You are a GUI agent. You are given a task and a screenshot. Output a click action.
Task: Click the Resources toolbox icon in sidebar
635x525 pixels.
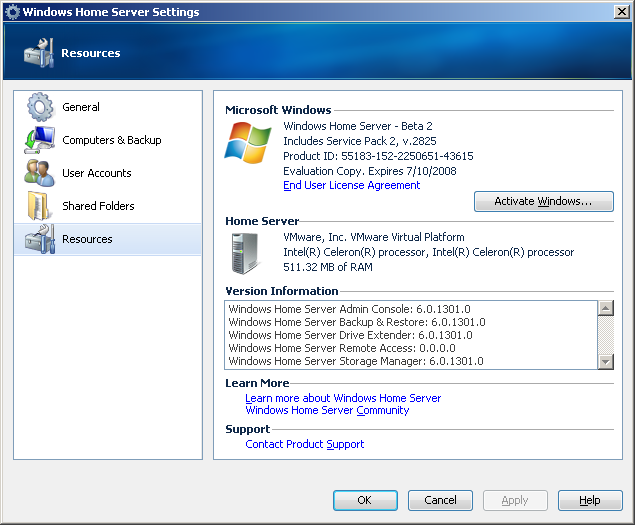[40, 239]
